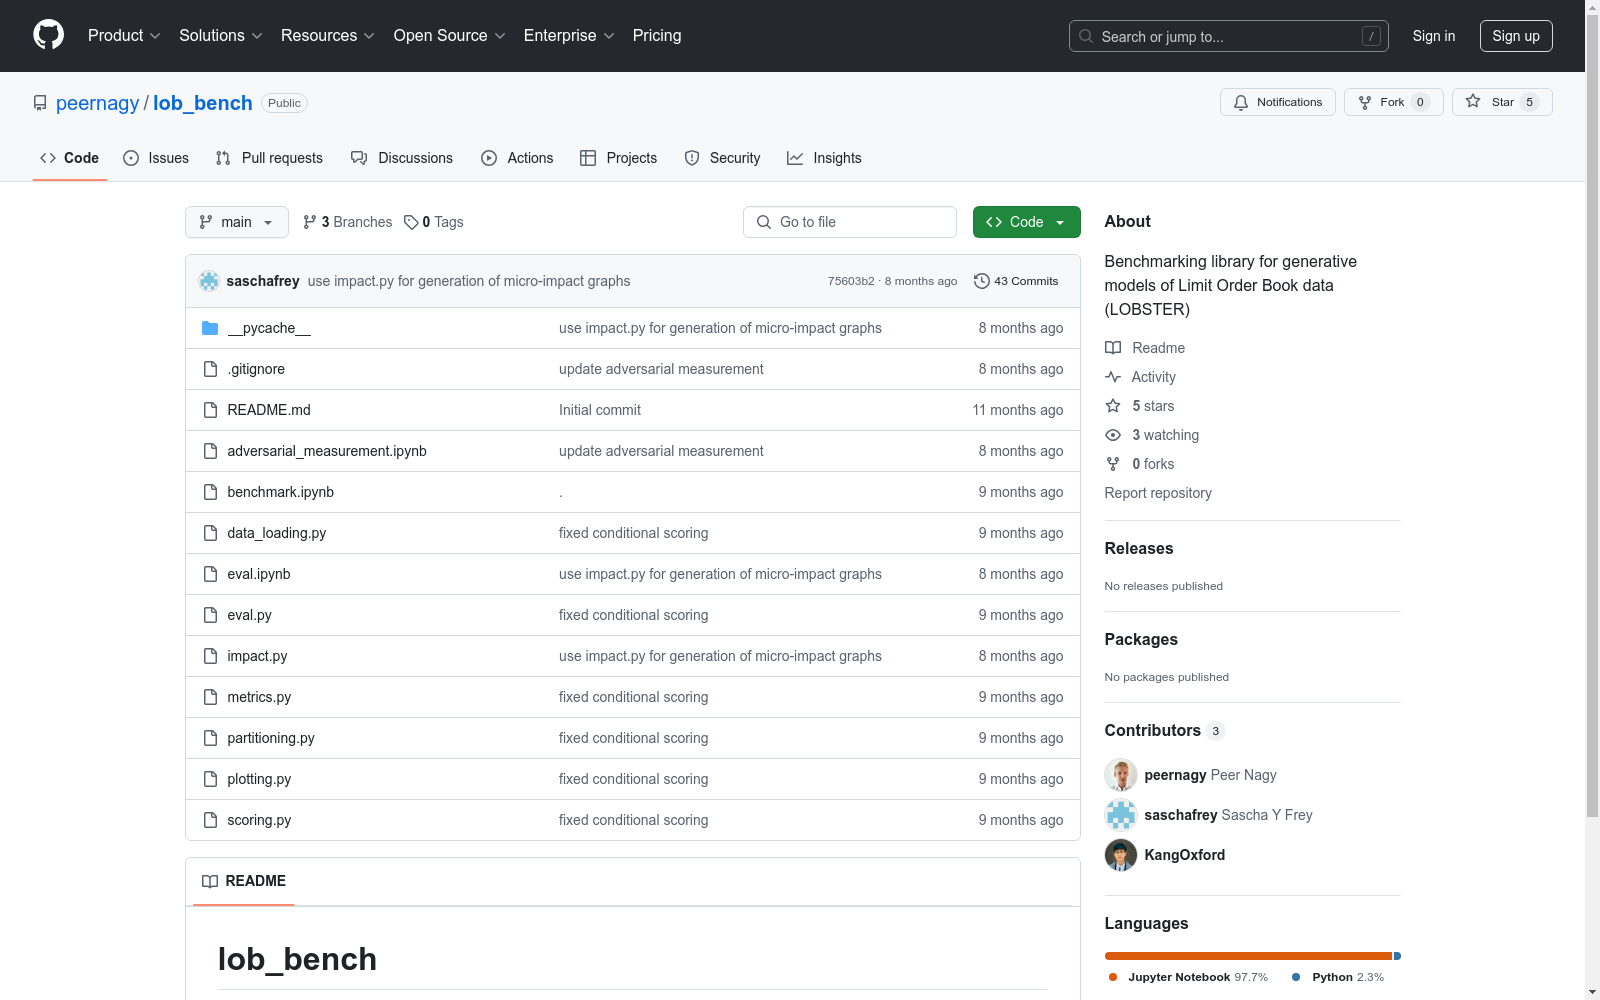The image size is (1600, 1000).
Task: Click Python blue language dot
Action: click(1297, 977)
